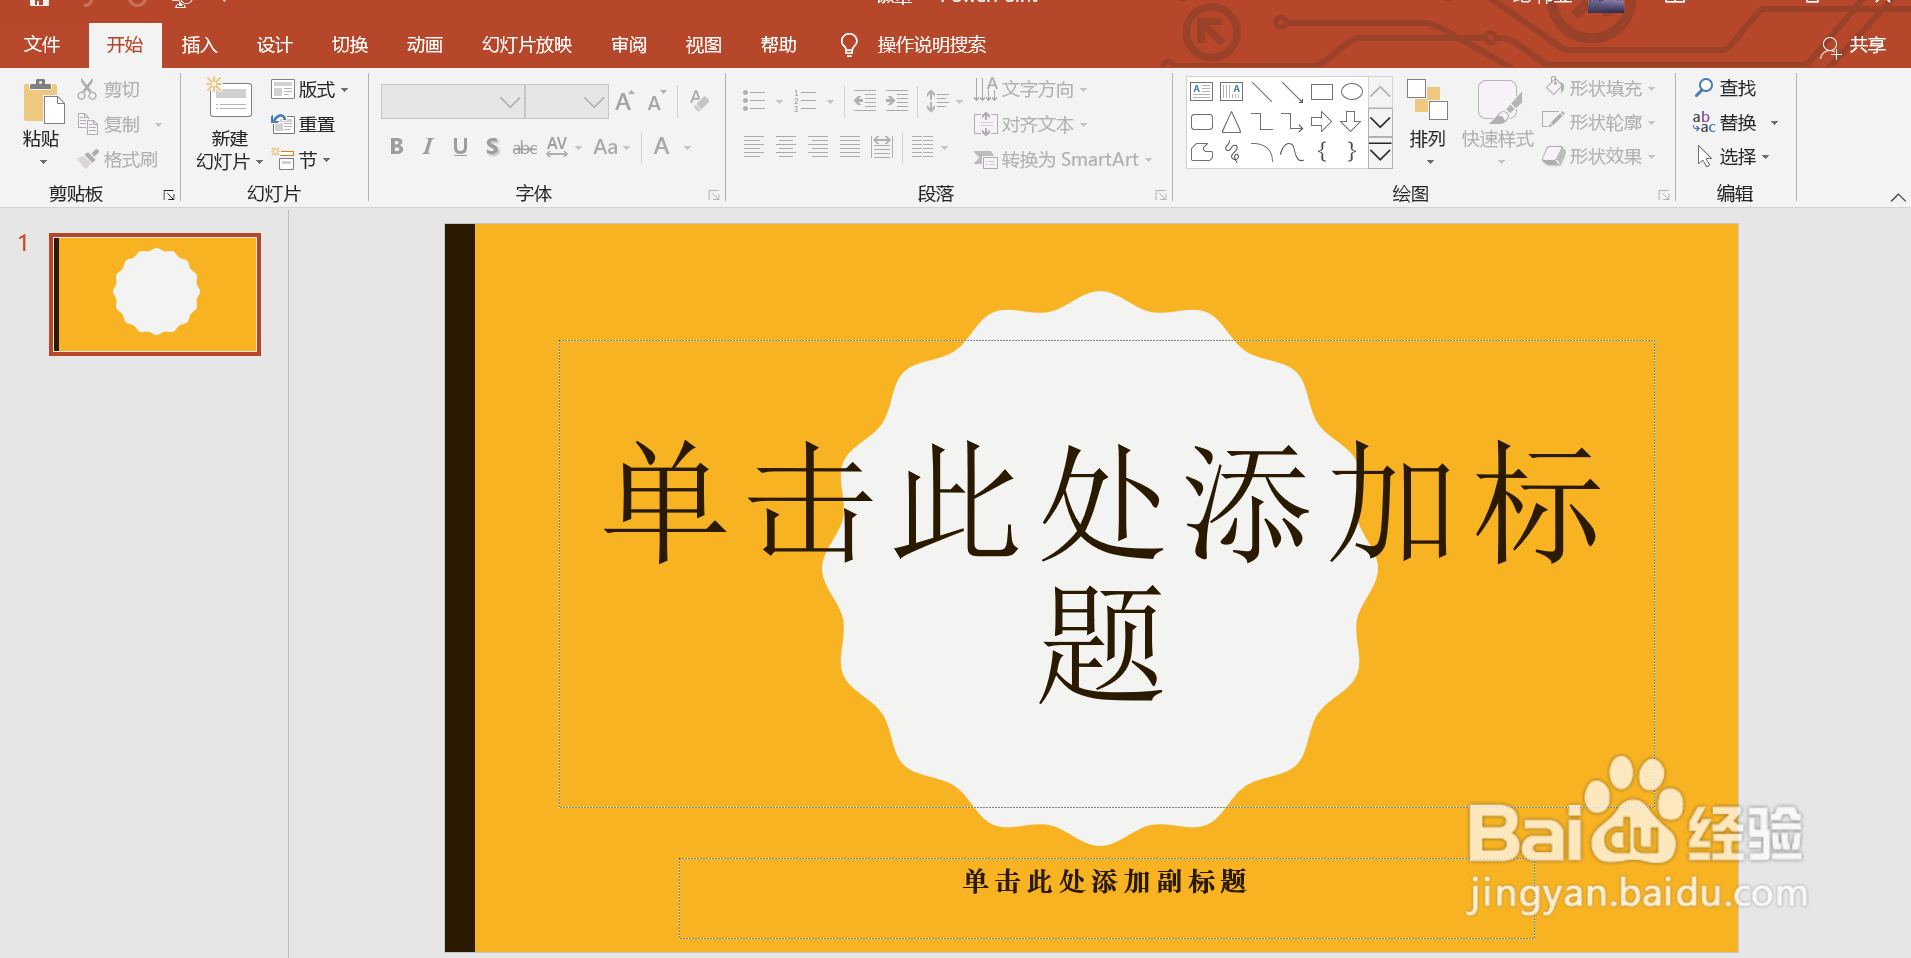
Task: Click the New Slide (新建幻灯片) icon
Action: point(229,100)
